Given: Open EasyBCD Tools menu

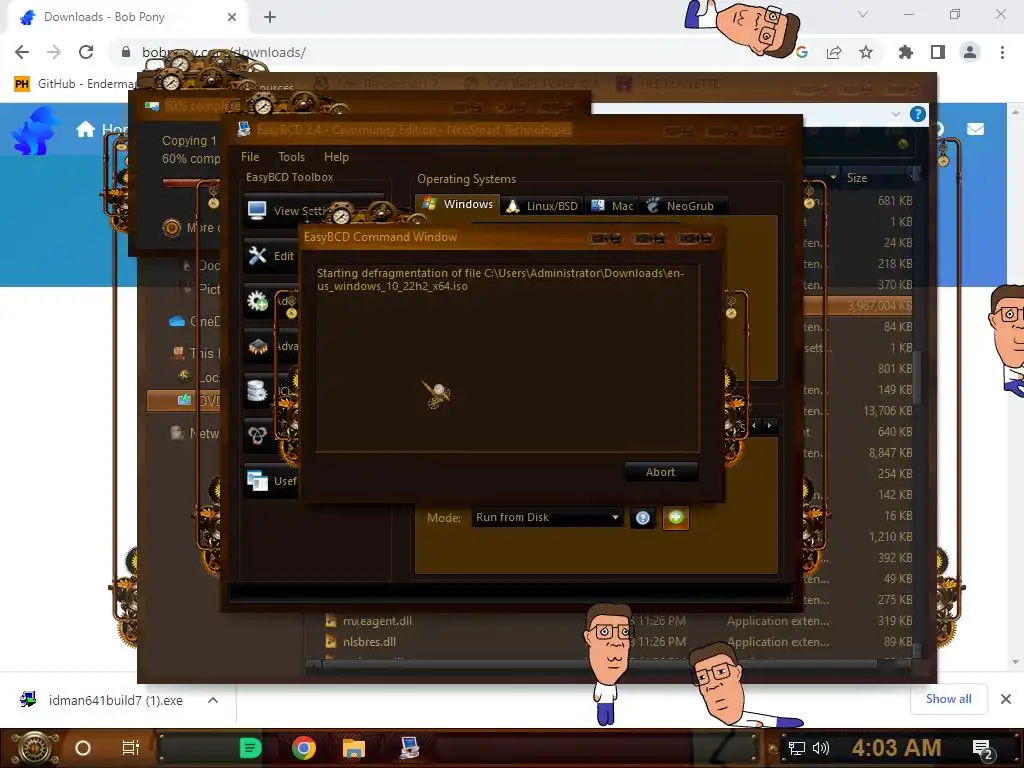Looking at the screenshot, I should tap(291, 157).
